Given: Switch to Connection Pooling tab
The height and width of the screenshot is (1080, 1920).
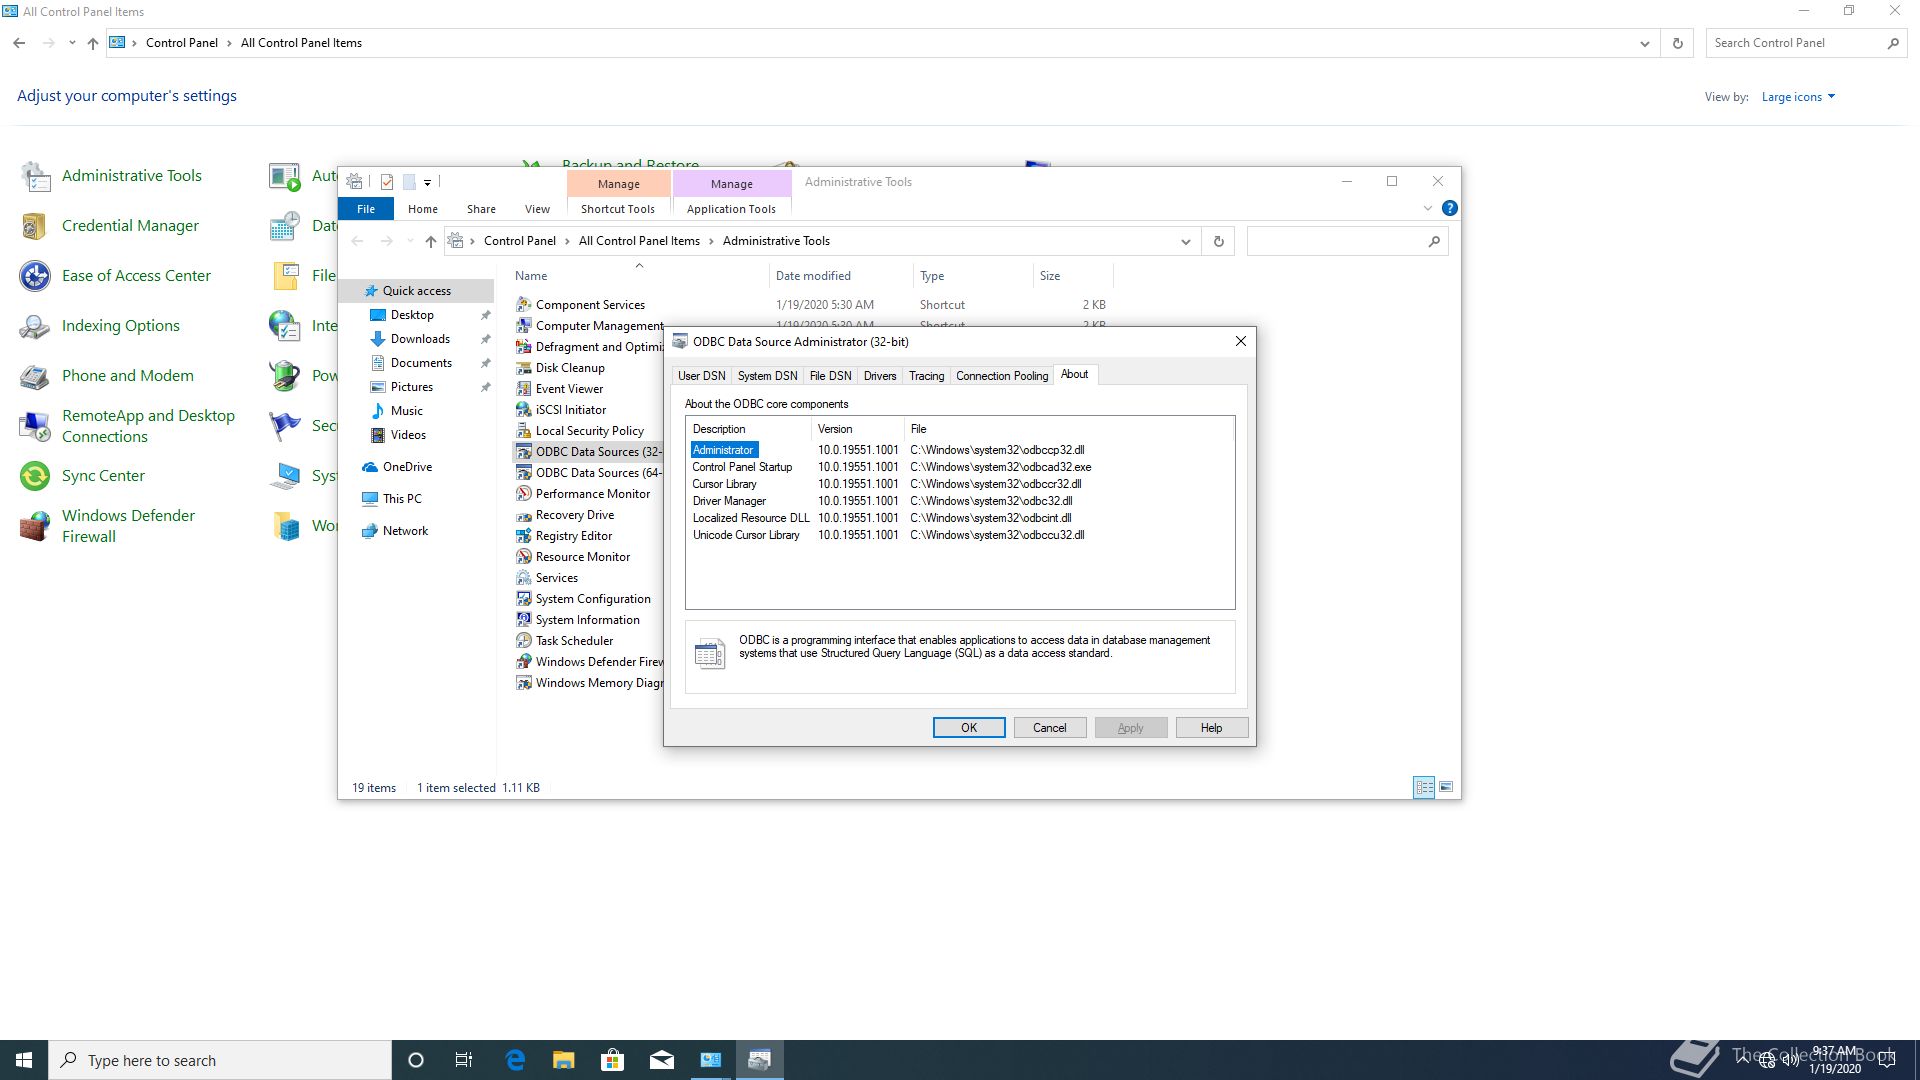Looking at the screenshot, I should (1002, 376).
